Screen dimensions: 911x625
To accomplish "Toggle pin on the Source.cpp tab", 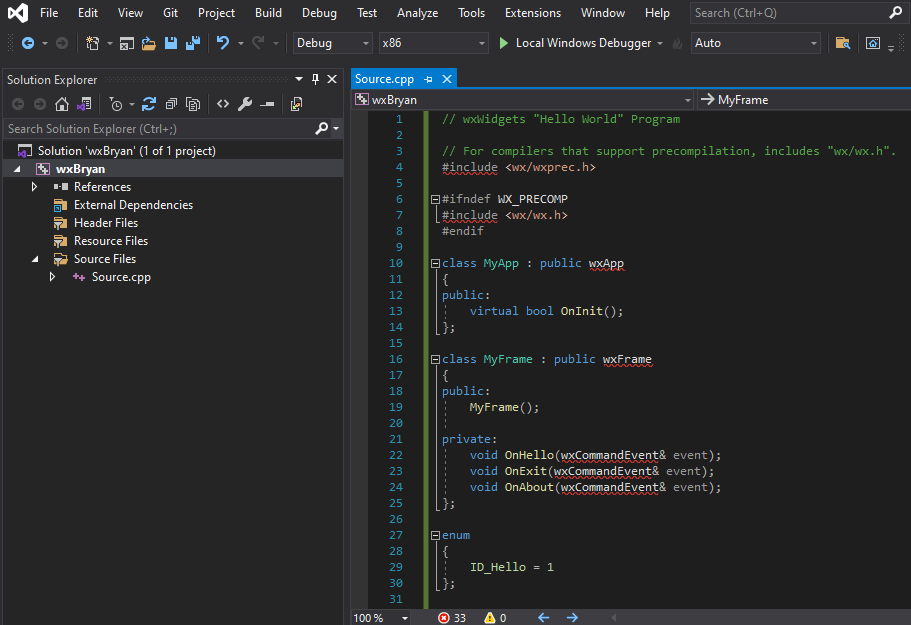I will click(x=429, y=79).
